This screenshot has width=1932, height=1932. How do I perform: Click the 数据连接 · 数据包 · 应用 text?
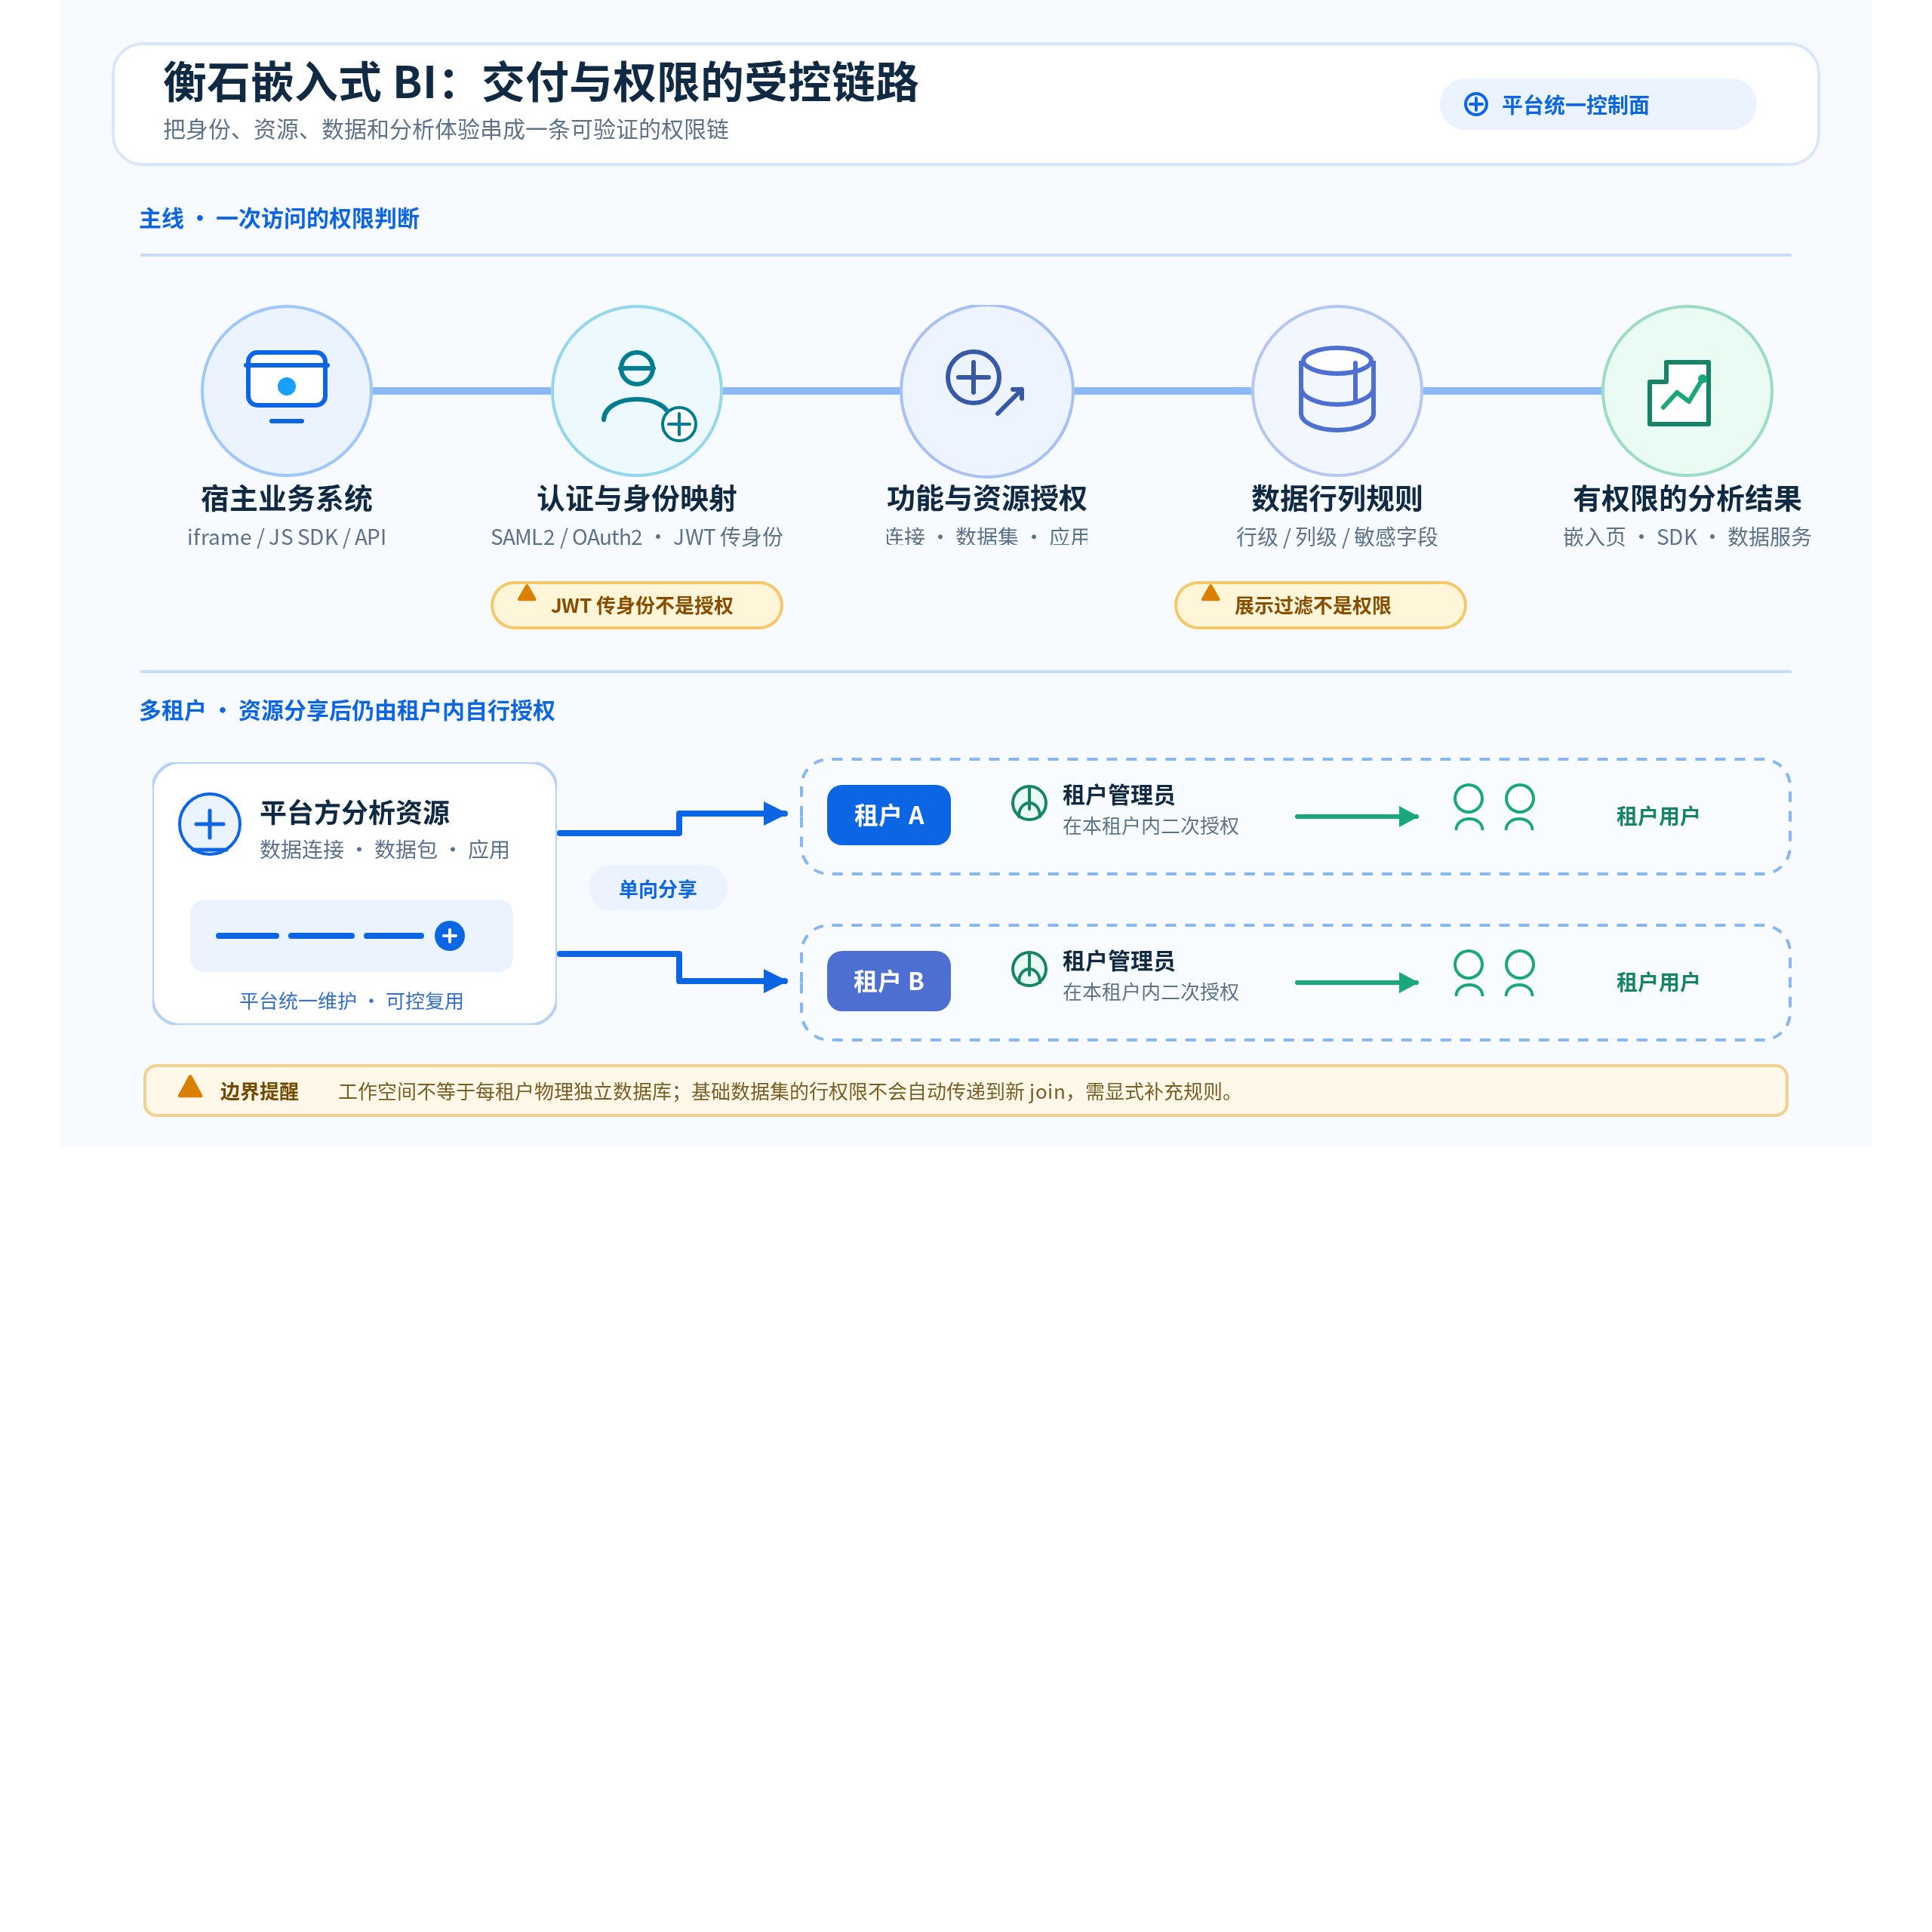pyautogui.click(x=384, y=849)
